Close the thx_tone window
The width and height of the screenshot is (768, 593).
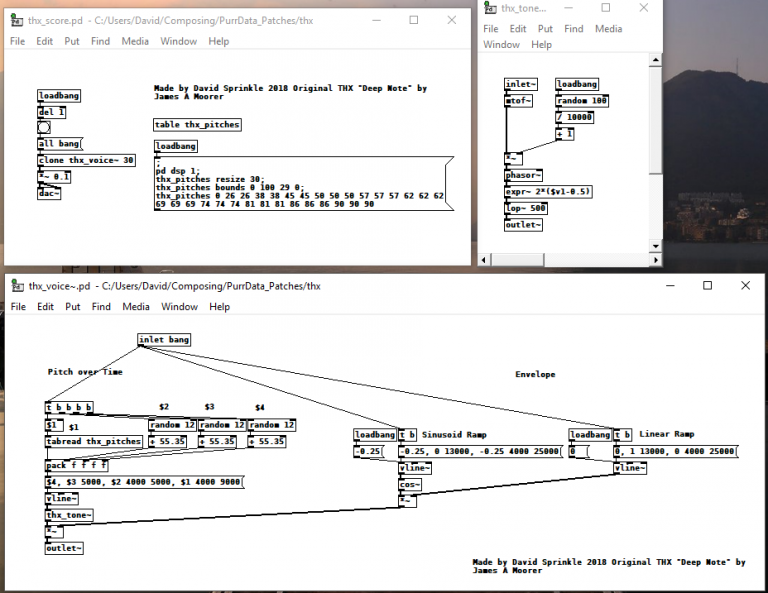tap(644, 8)
